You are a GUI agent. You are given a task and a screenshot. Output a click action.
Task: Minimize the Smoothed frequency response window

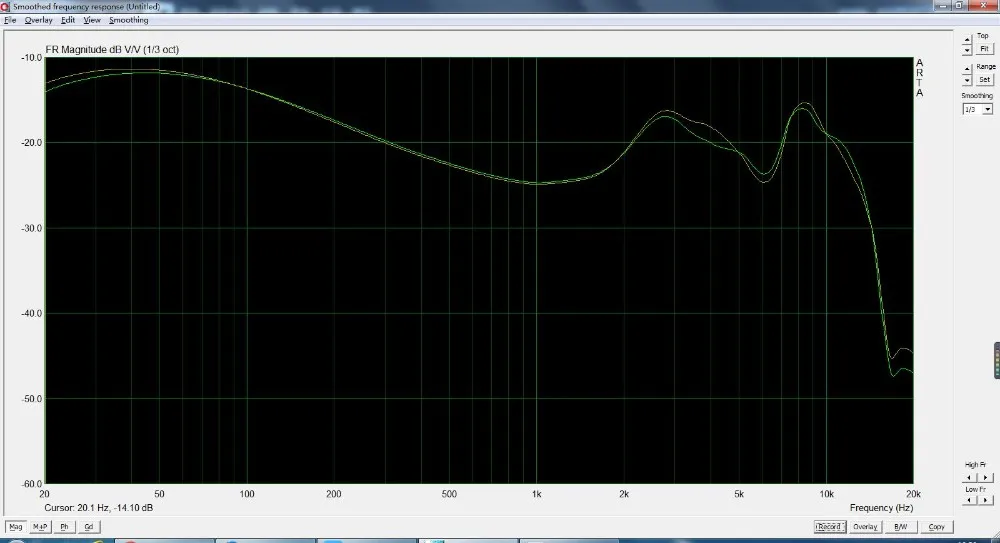pyautogui.click(x=943, y=6)
